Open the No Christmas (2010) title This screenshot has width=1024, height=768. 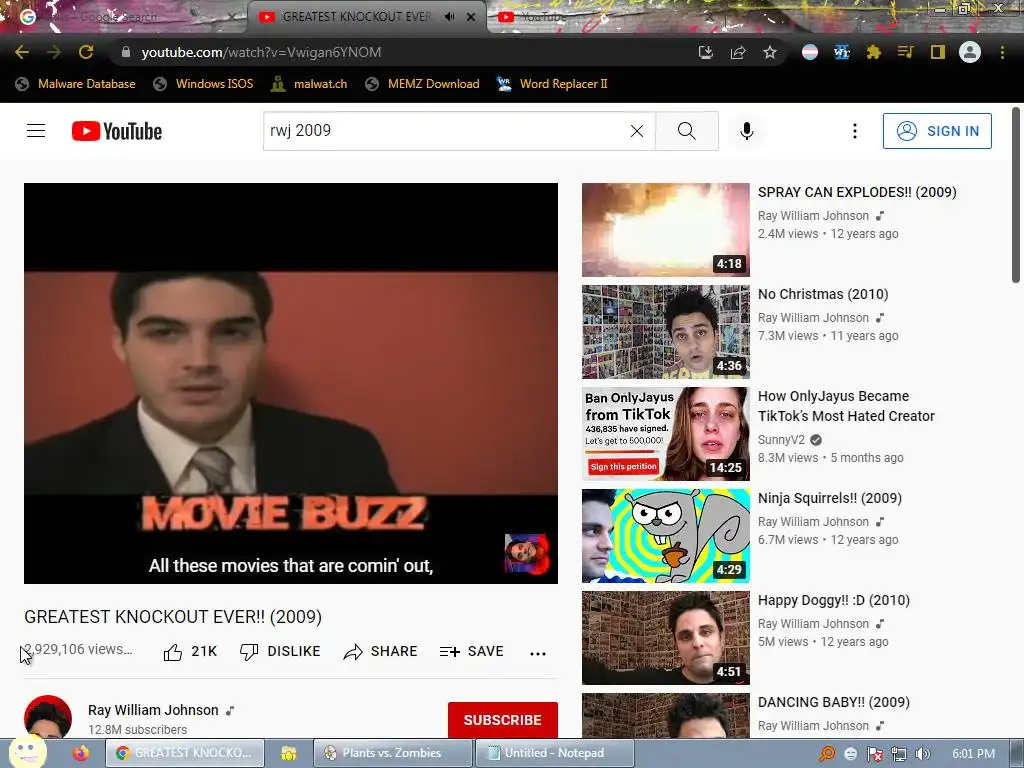click(823, 294)
